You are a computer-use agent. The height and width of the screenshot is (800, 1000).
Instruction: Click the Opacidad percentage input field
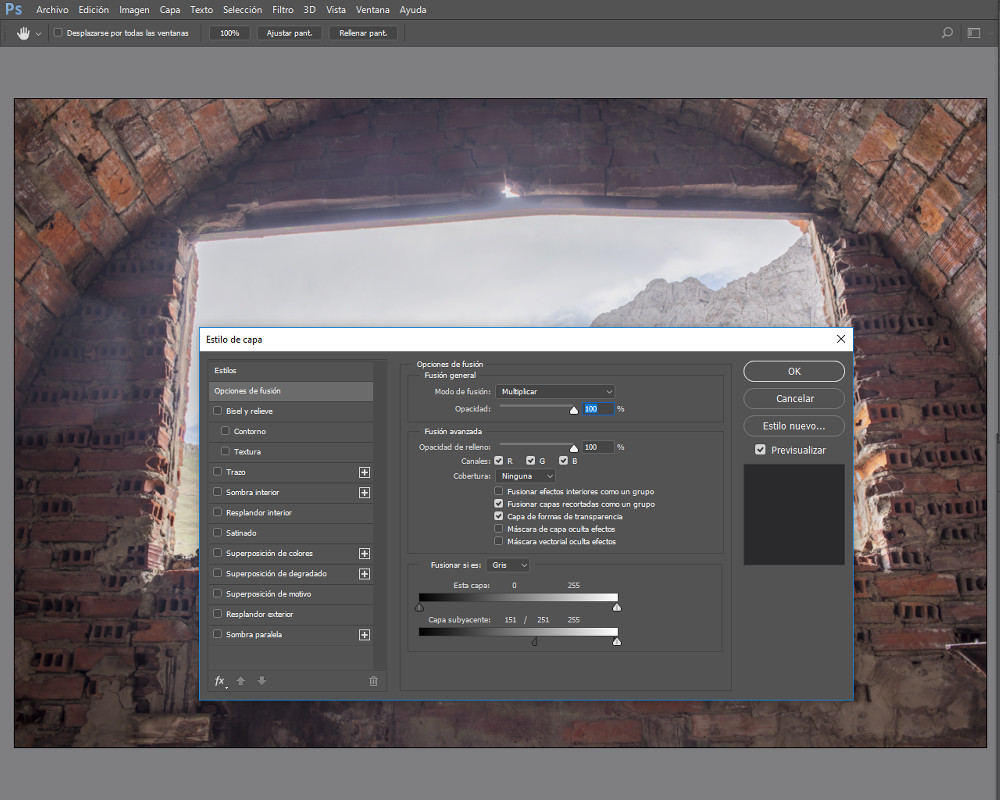pyautogui.click(x=597, y=409)
